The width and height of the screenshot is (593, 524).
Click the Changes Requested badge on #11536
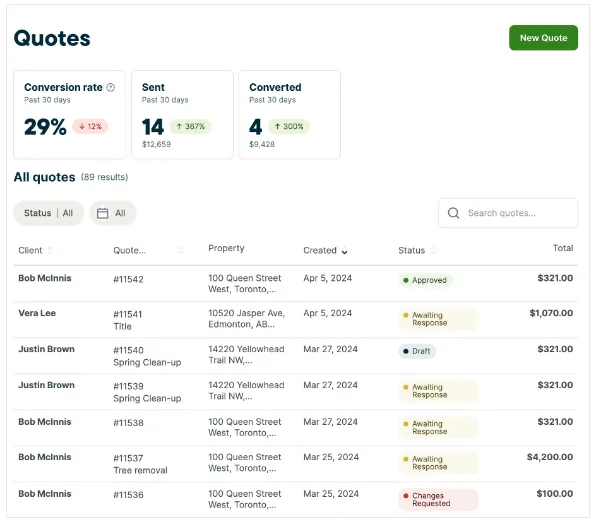coord(438,499)
